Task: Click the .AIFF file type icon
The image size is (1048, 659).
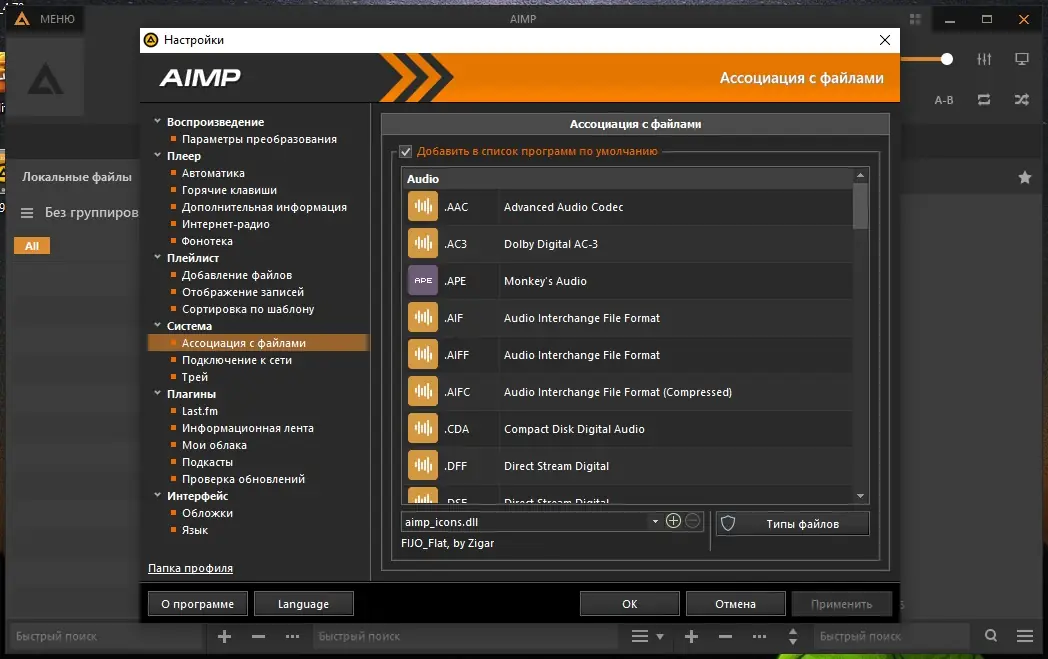Action: coord(422,355)
